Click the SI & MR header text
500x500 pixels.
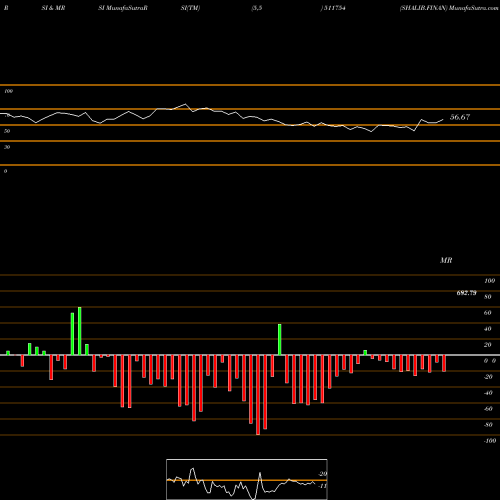pos(53,8)
